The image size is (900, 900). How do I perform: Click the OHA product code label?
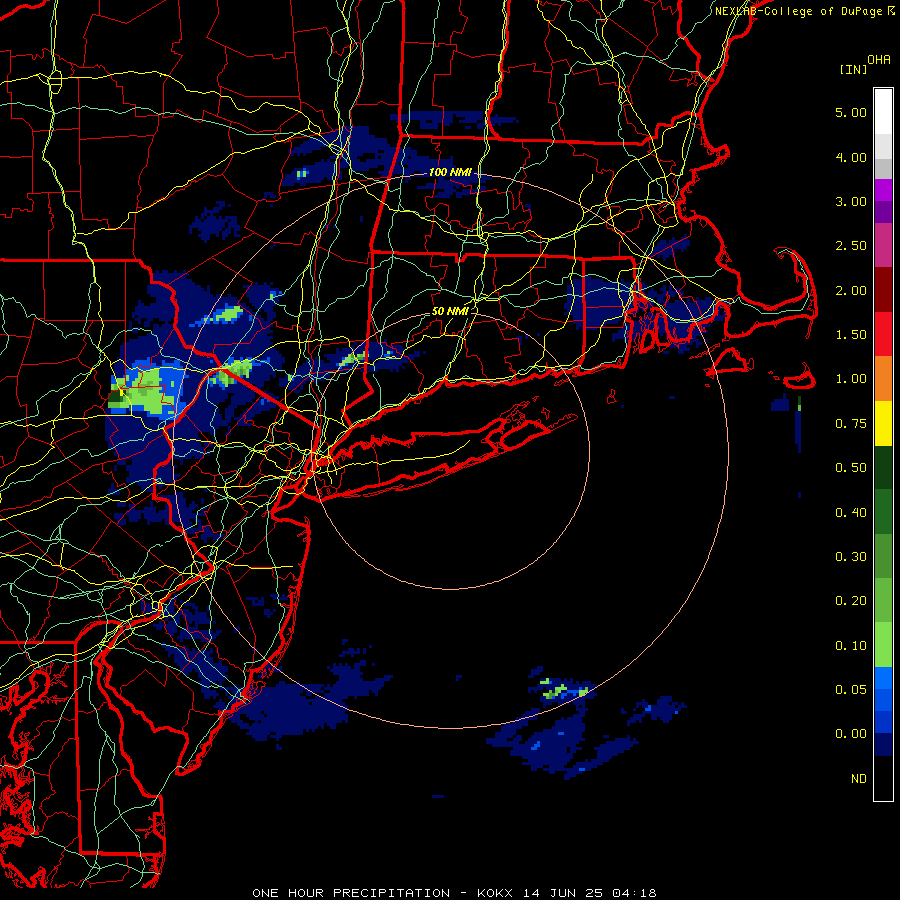[879, 60]
